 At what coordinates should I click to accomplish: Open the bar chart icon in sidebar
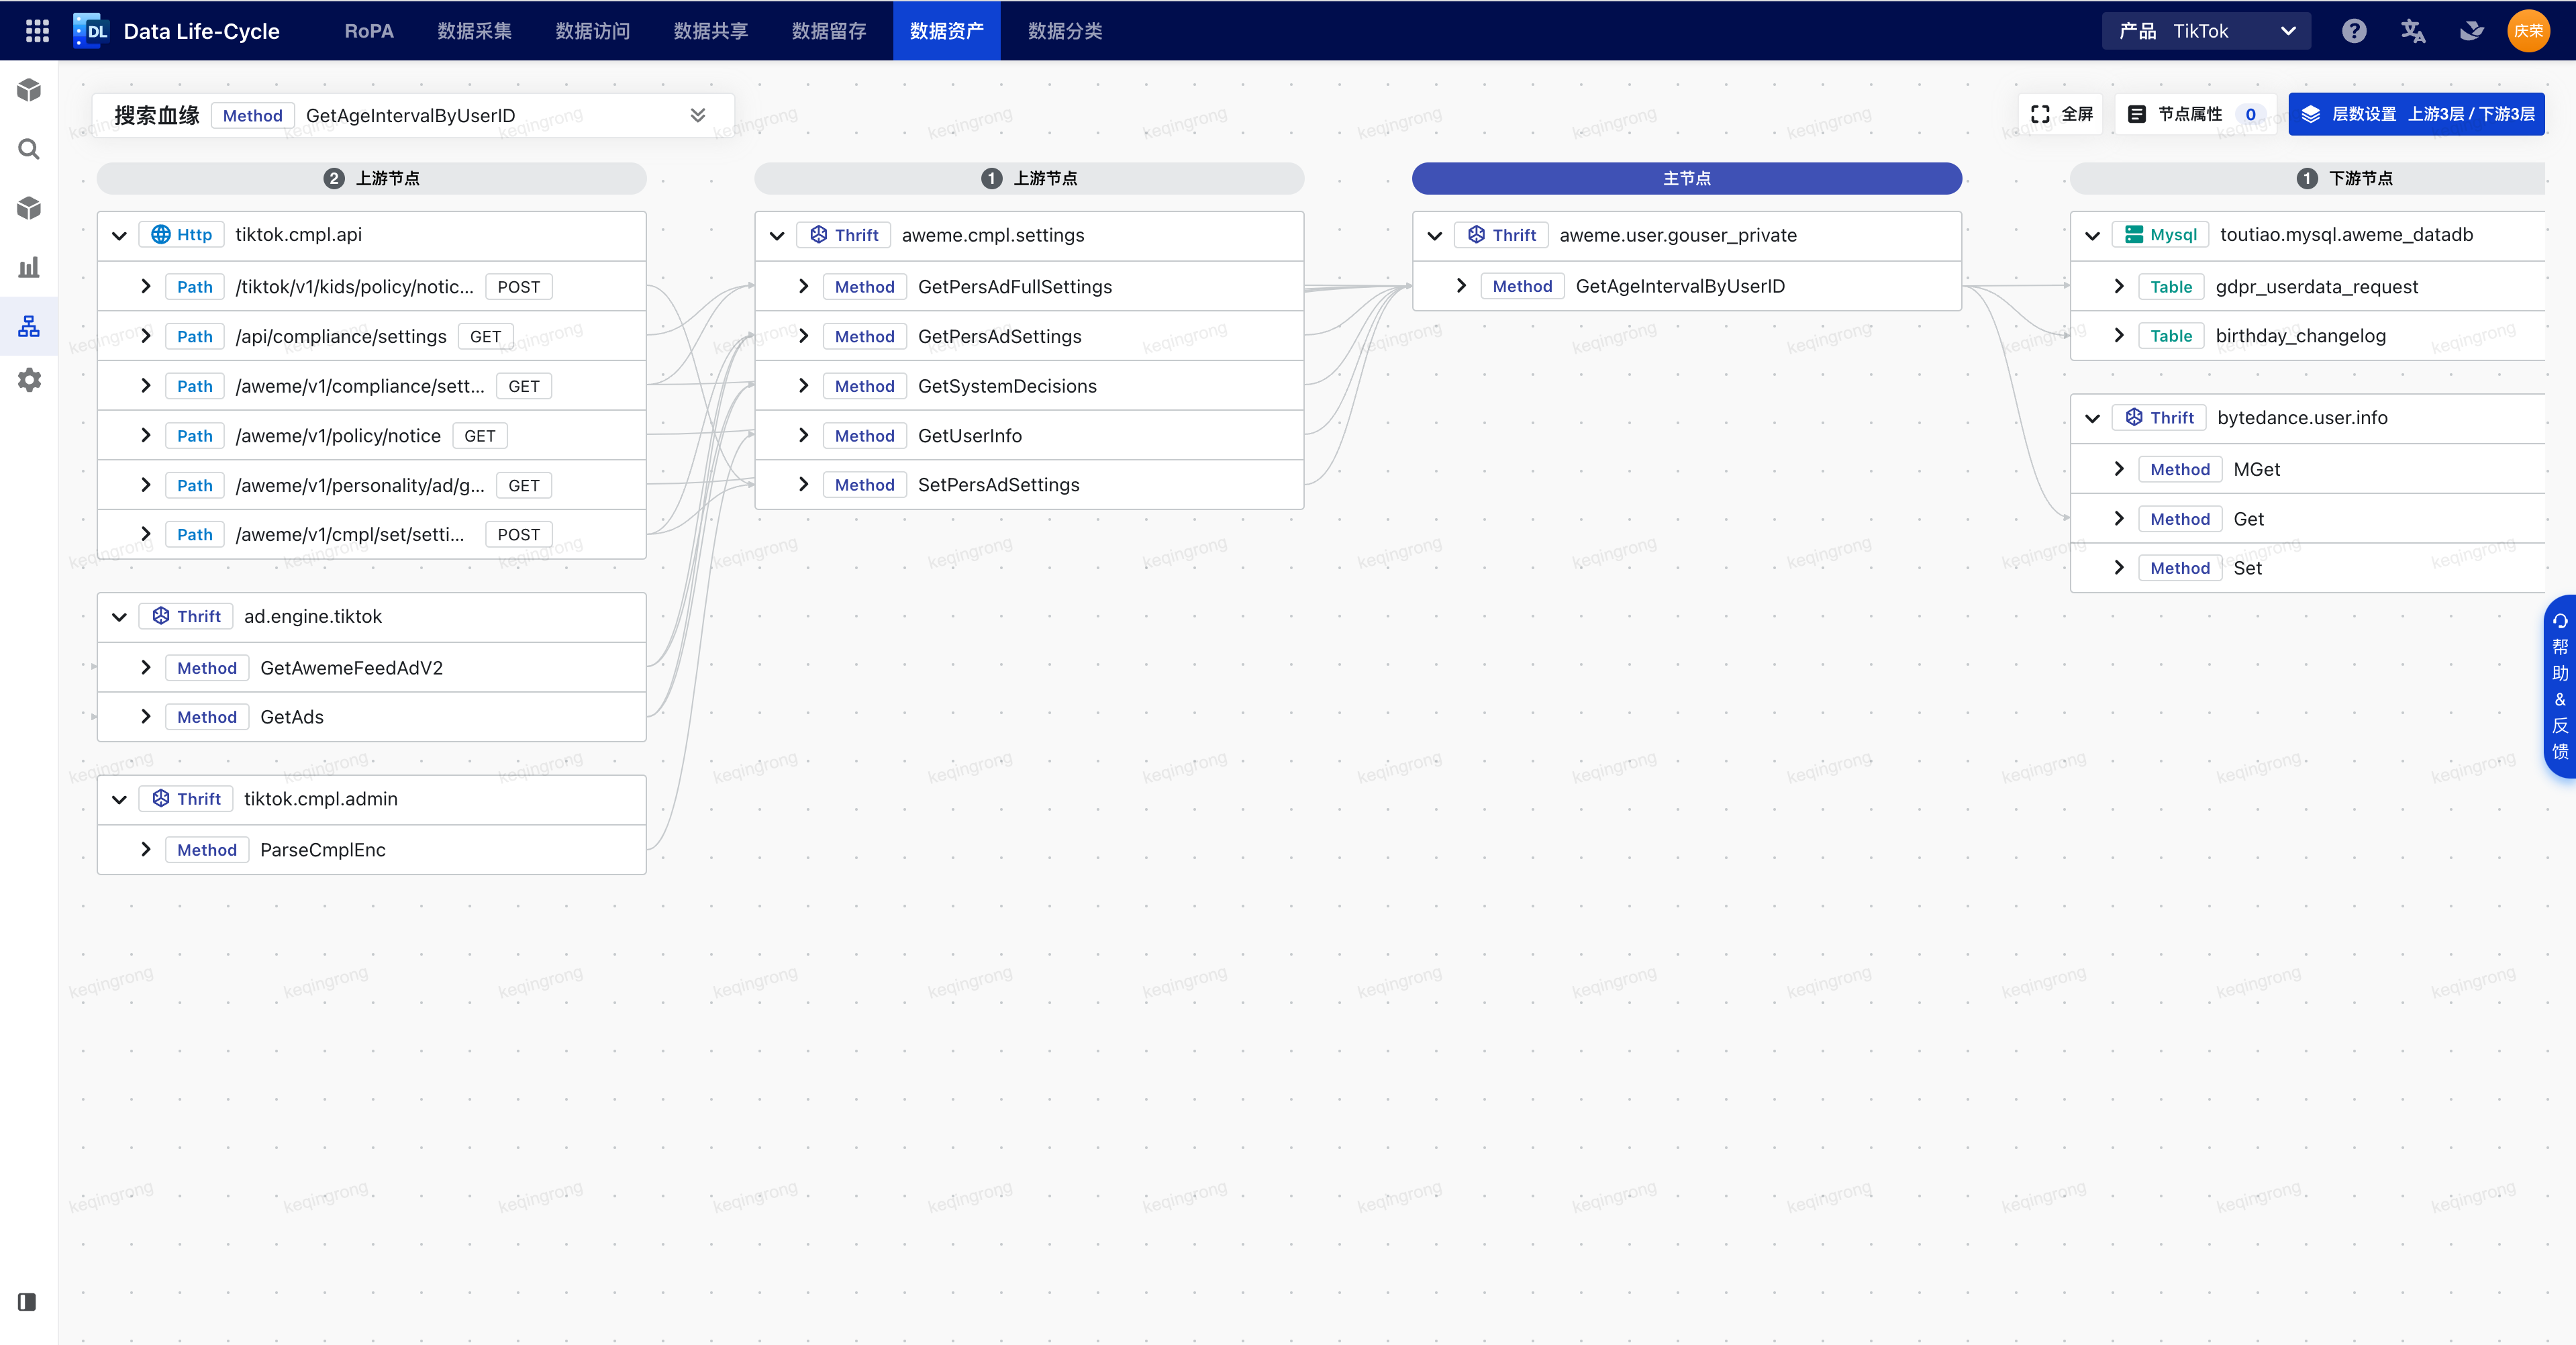(x=29, y=267)
